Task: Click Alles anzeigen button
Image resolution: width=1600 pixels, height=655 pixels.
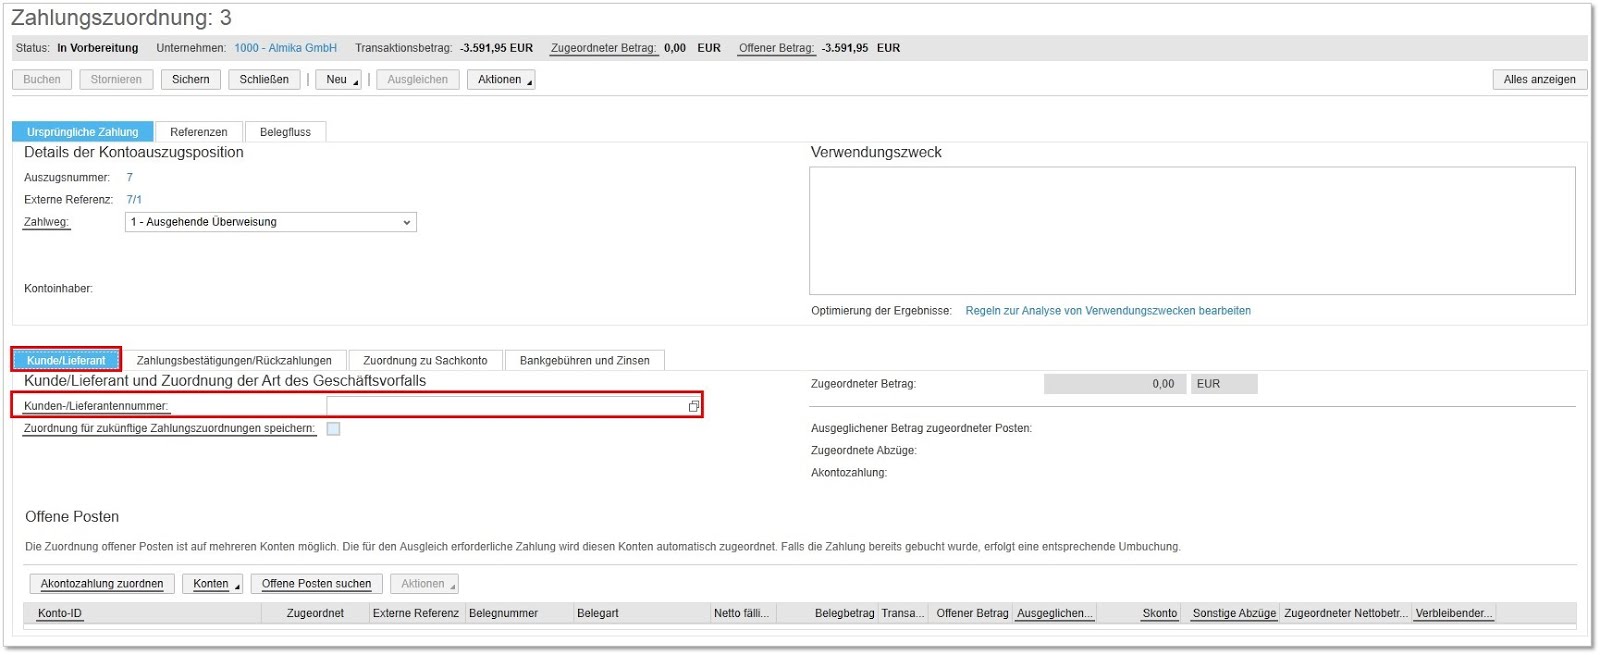Action: coord(1539,80)
